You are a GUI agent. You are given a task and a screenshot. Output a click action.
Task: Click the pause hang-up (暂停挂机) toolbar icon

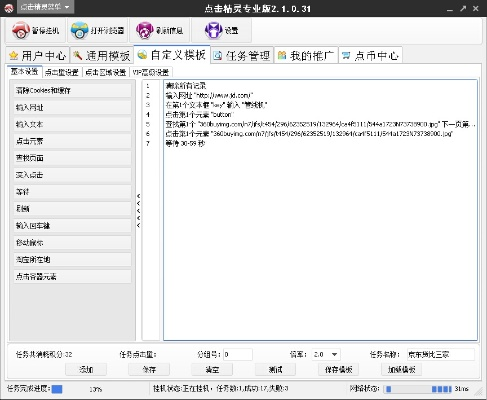coord(35,30)
